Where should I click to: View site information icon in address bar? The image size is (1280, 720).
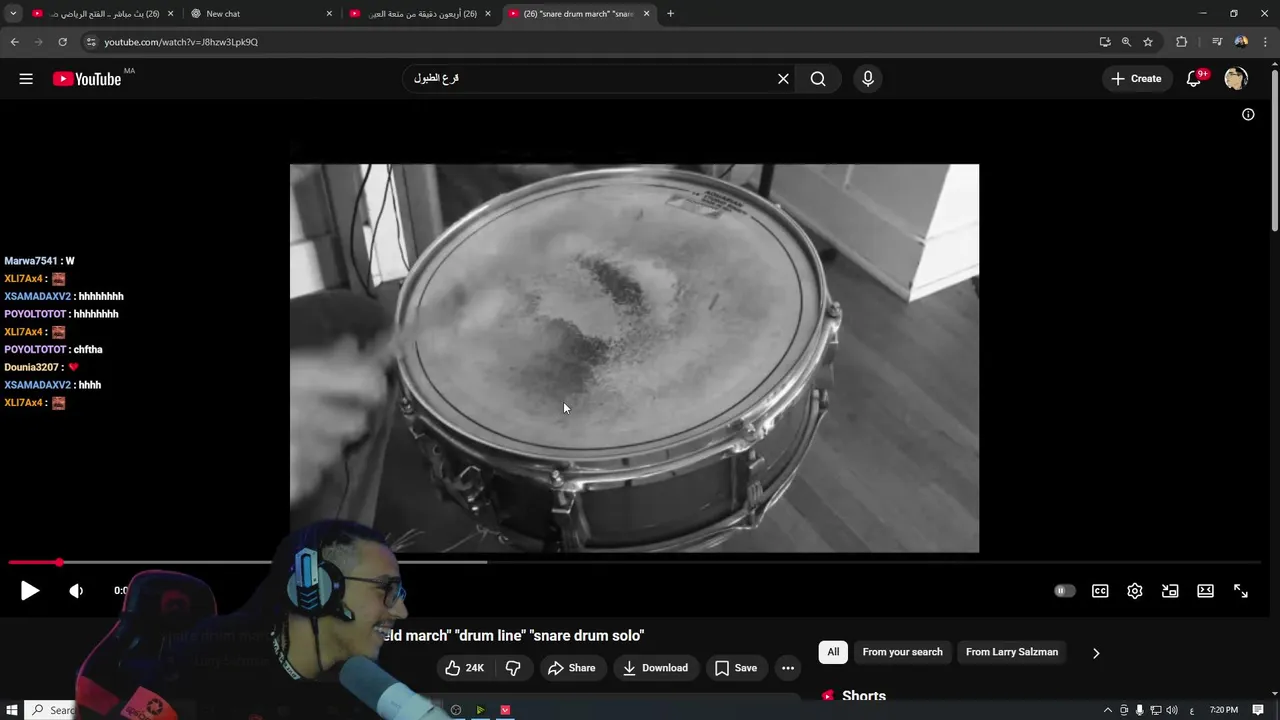tap(90, 42)
